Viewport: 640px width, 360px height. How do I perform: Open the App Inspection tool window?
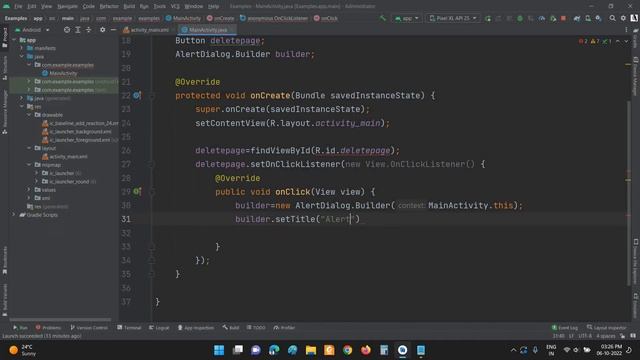pyautogui.click(x=196, y=327)
